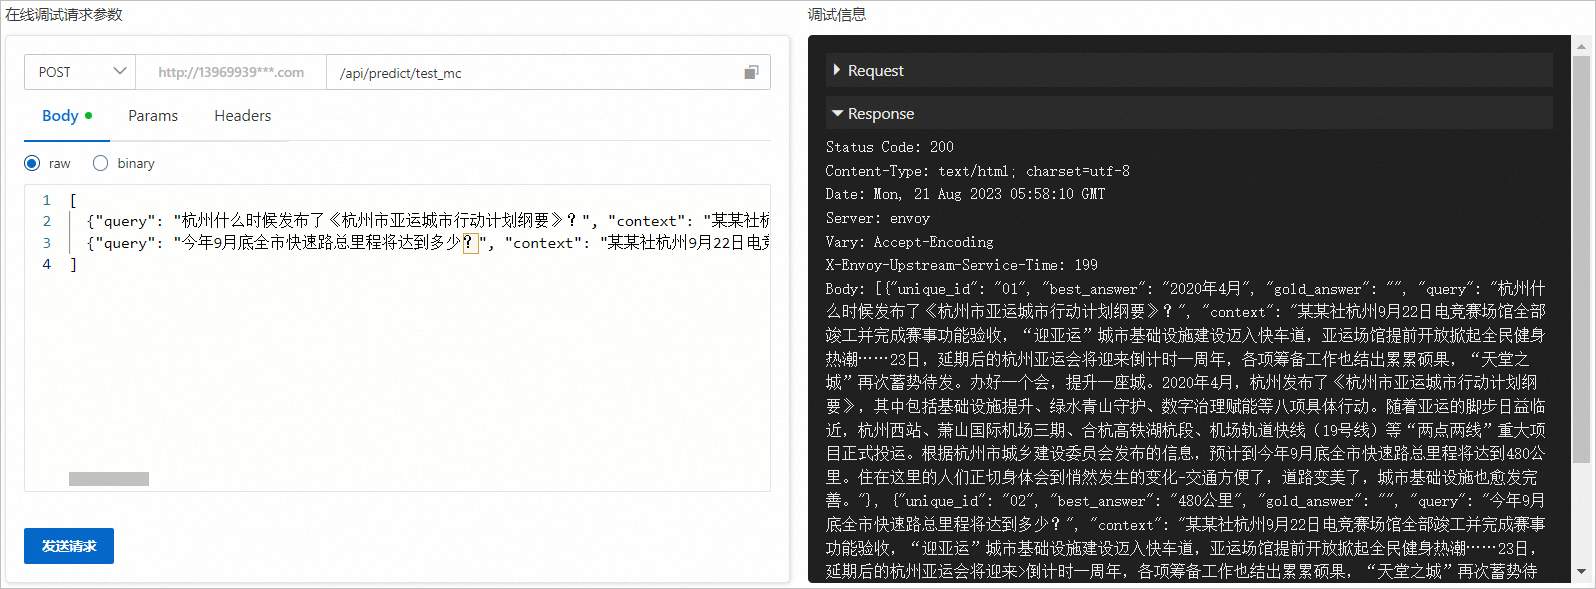Viewport: 1596px width, 589px height.
Task: Open the POST method dropdown
Action: click(x=80, y=72)
